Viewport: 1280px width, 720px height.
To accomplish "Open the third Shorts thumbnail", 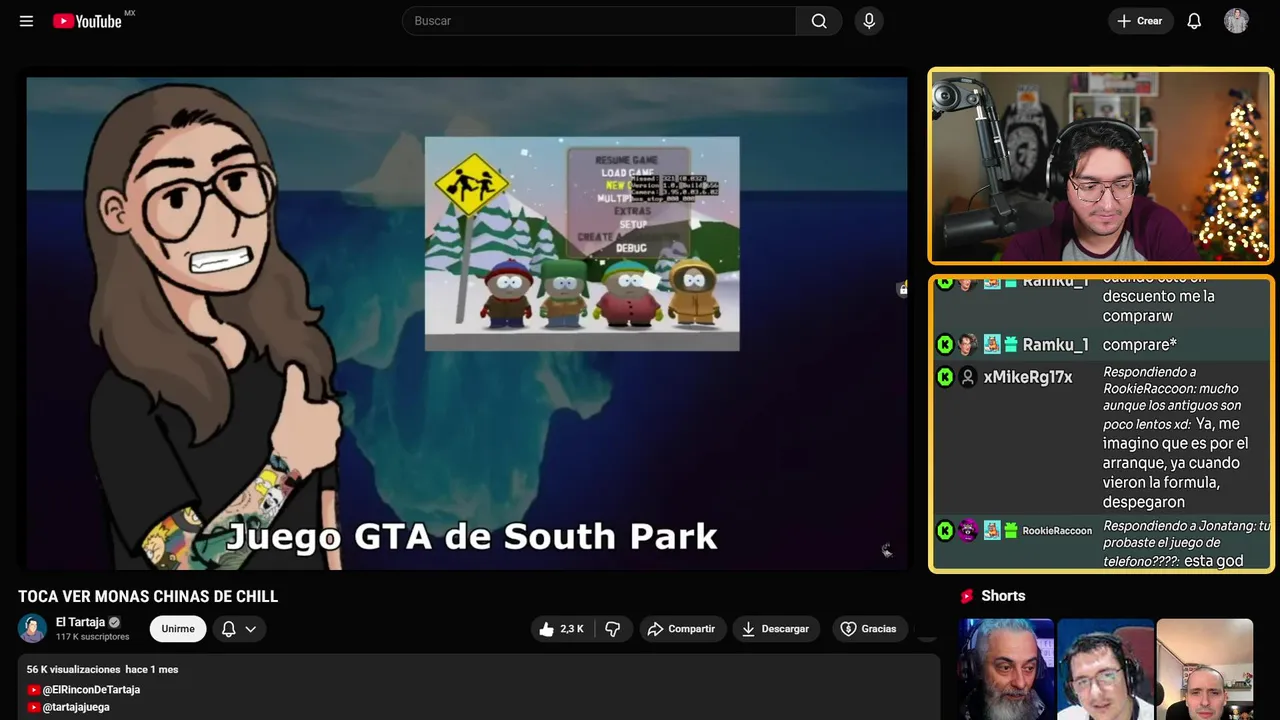I will pos(1204,669).
